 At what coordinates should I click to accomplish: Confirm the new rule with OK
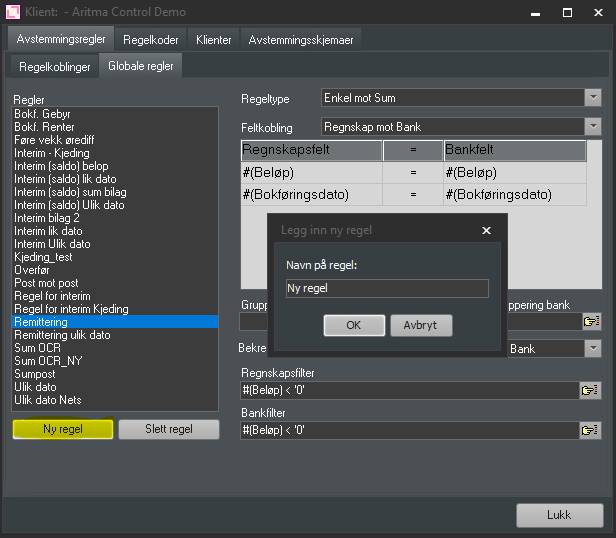tap(354, 325)
